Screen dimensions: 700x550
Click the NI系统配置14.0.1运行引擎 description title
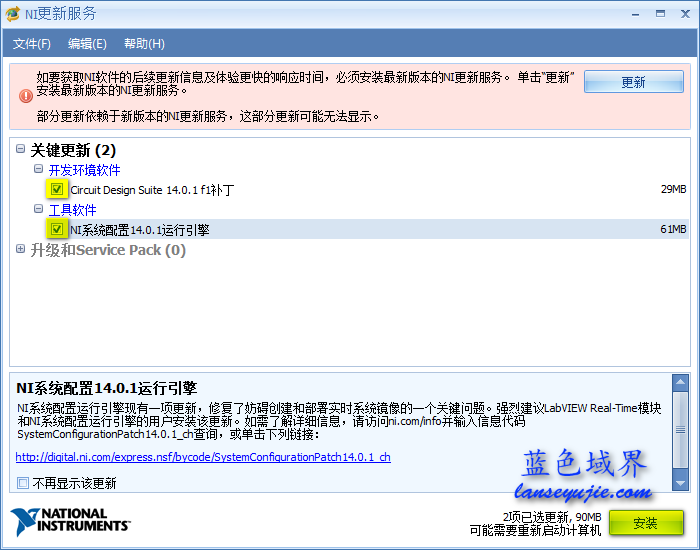point(107,388)
